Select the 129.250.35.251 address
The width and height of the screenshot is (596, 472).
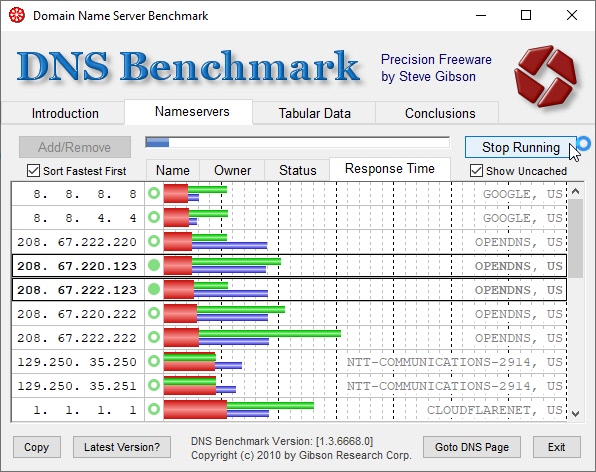coord(78,385)
